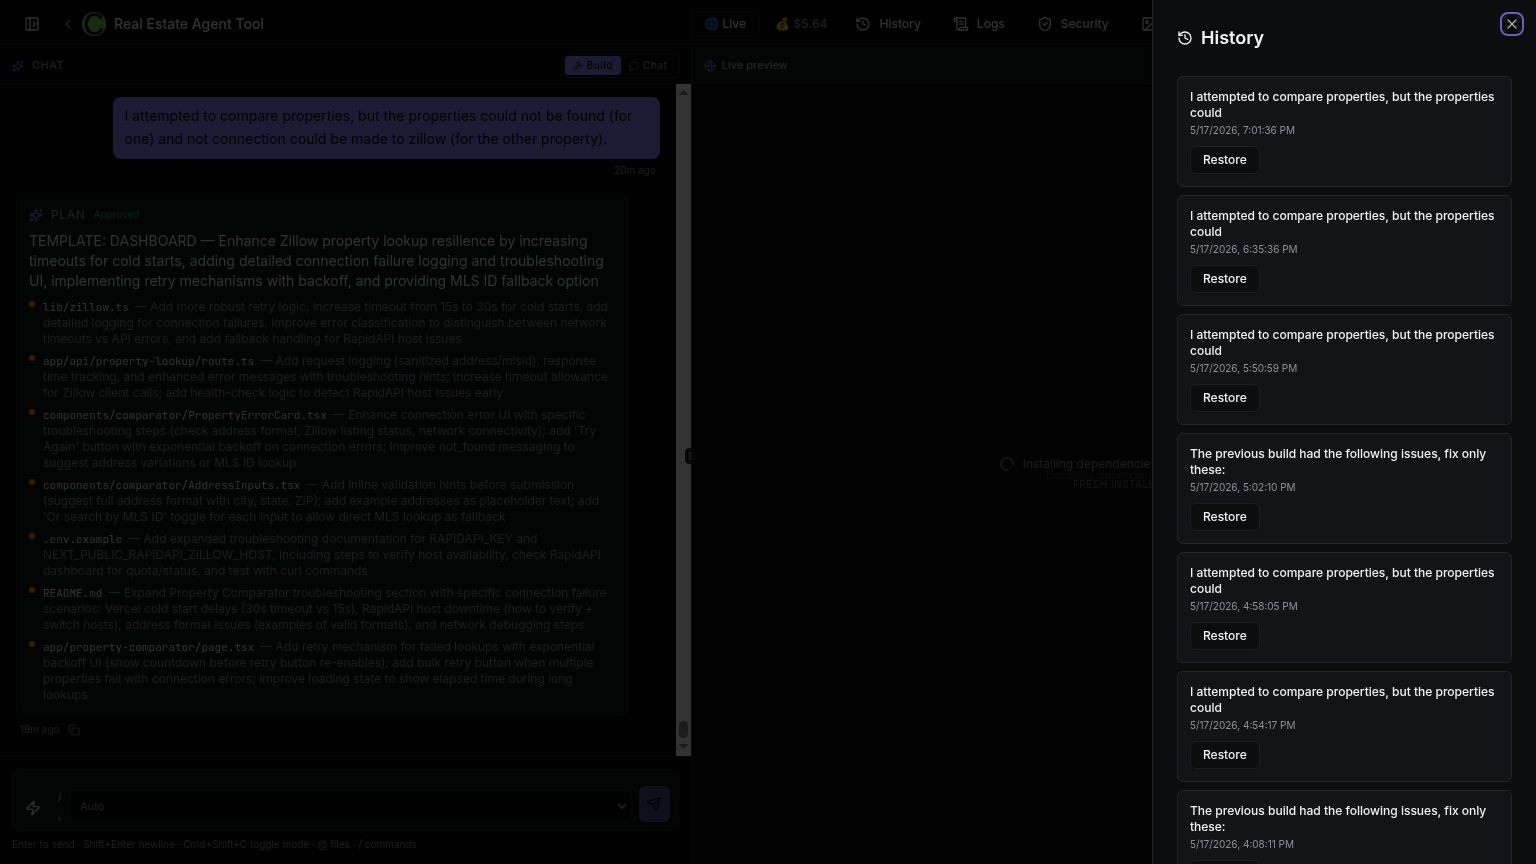Toggle the left sidebar panel icon

tap(32, 24)
